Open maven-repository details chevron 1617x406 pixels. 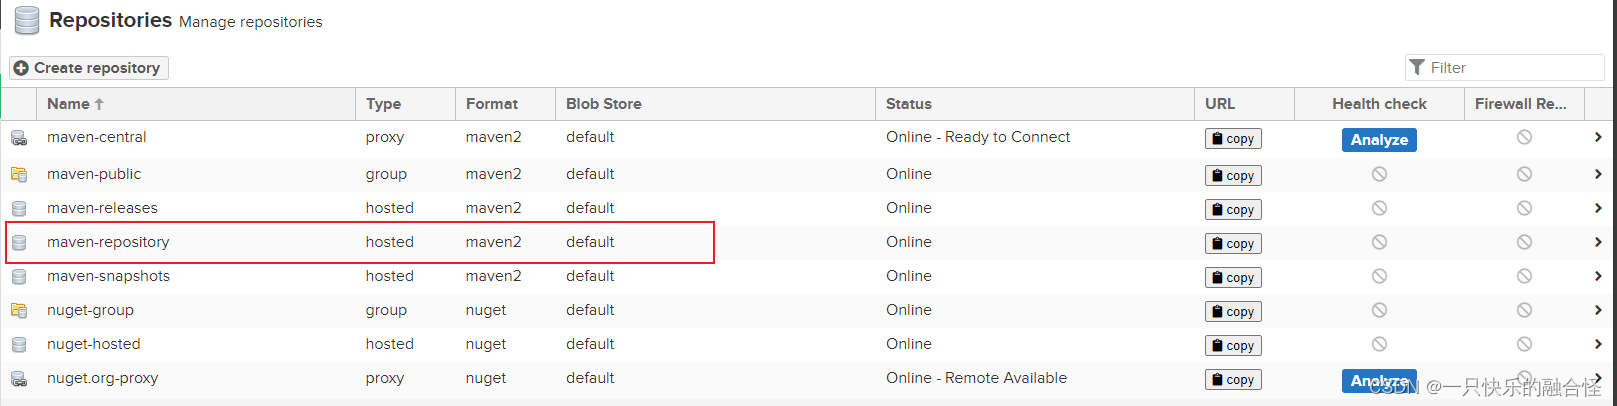pyautogui.click(x=1598, y=242)
